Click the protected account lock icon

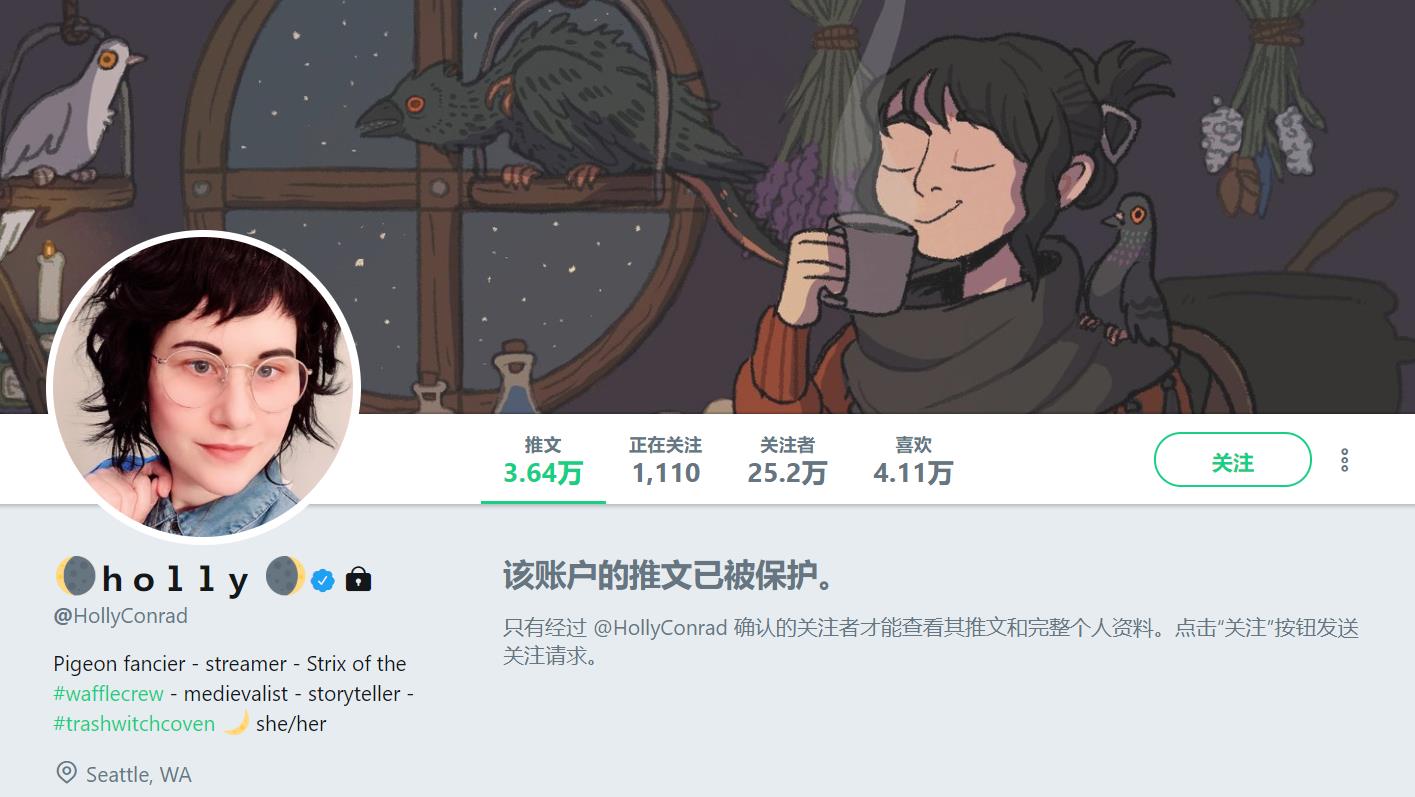click(358, 579)
